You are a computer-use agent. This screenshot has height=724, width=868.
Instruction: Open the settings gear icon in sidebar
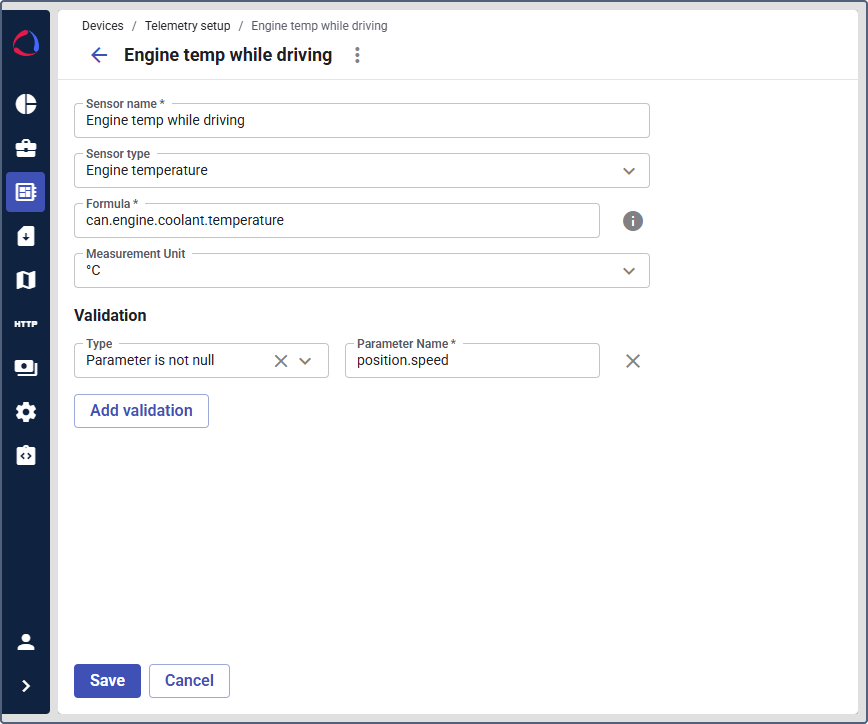pyautogui.click(x=26, y=412)
